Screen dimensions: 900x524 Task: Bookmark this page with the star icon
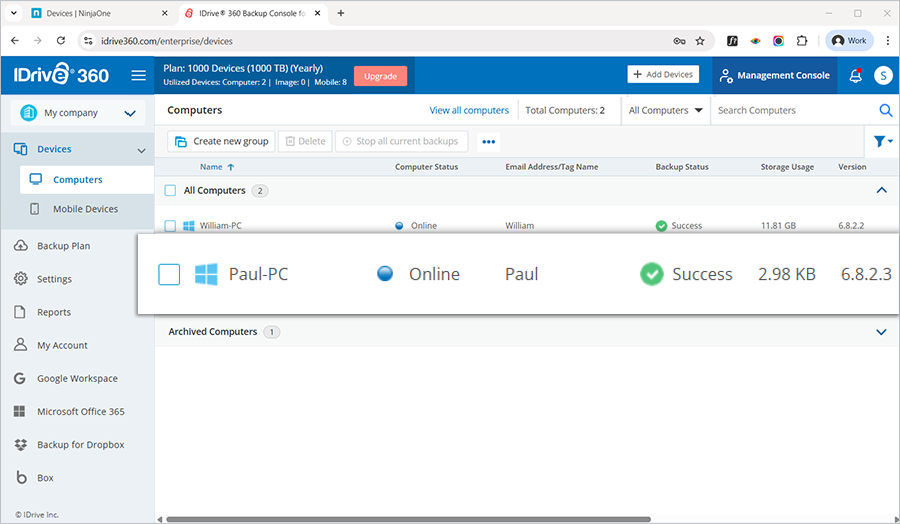[700, 41]
